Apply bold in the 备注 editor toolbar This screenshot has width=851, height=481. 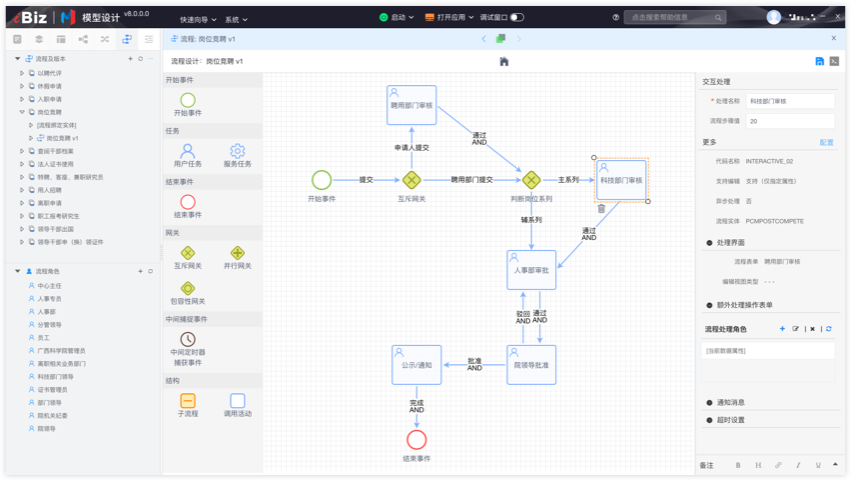point(738,465)
